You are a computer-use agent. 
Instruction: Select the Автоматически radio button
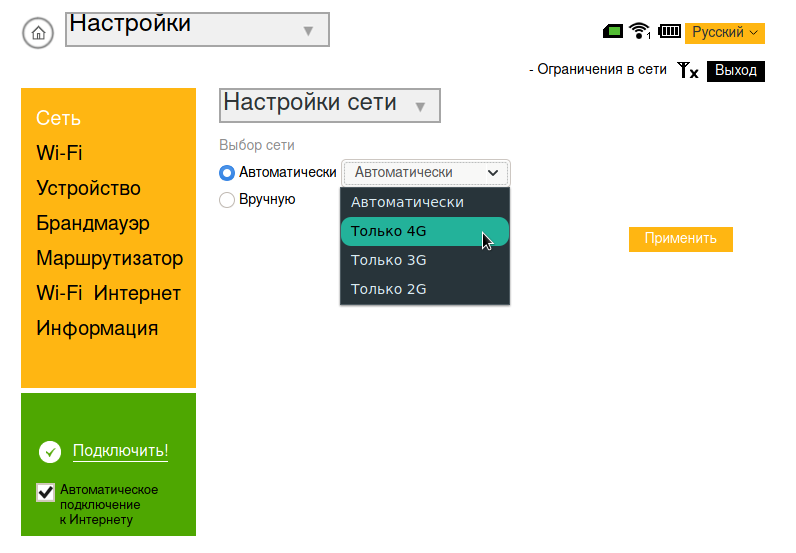(x=227, y=172)
